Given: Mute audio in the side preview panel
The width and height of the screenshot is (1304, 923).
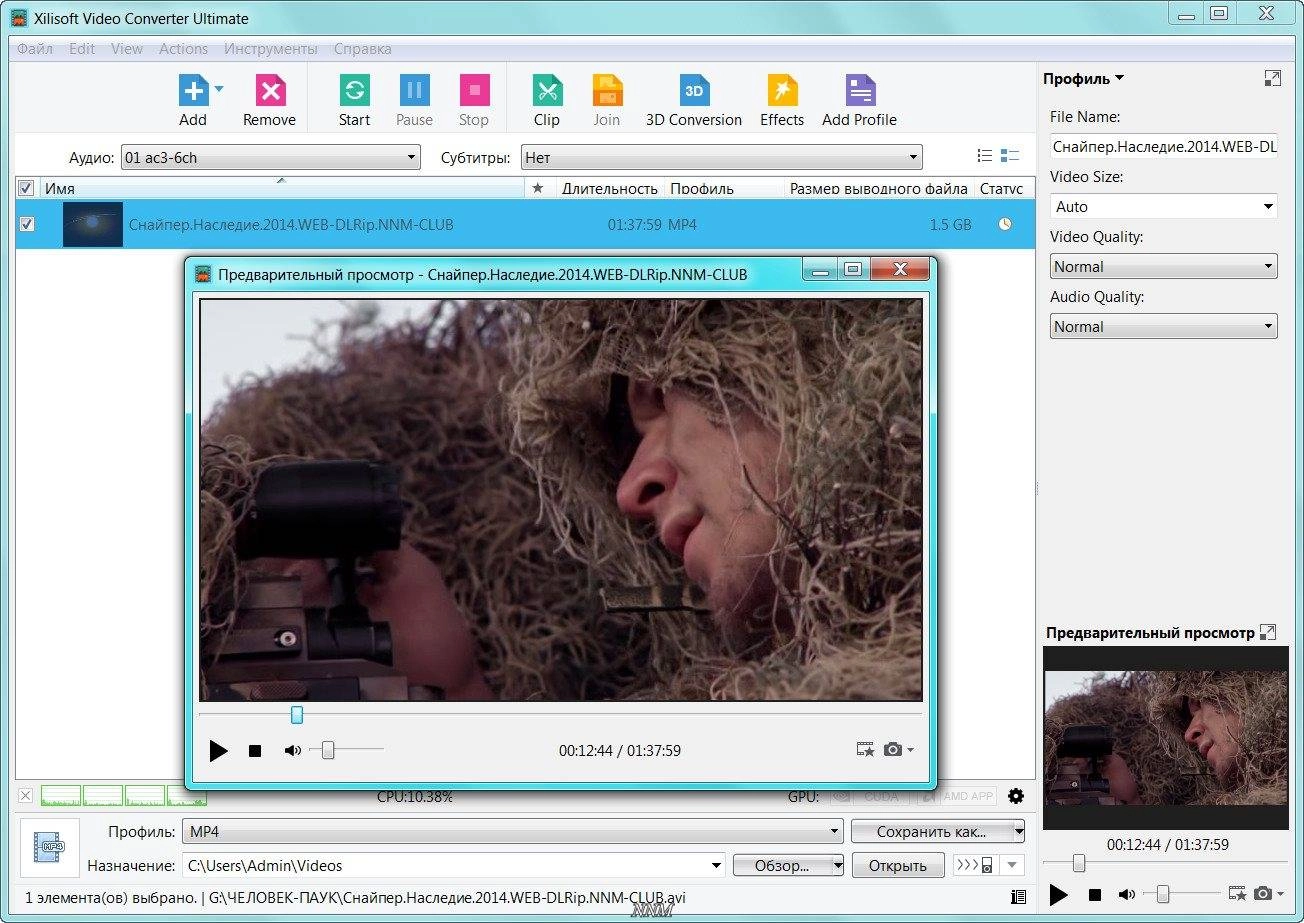Looking at the screenshot, I should pyautogui.click(x=1127, y=894).
